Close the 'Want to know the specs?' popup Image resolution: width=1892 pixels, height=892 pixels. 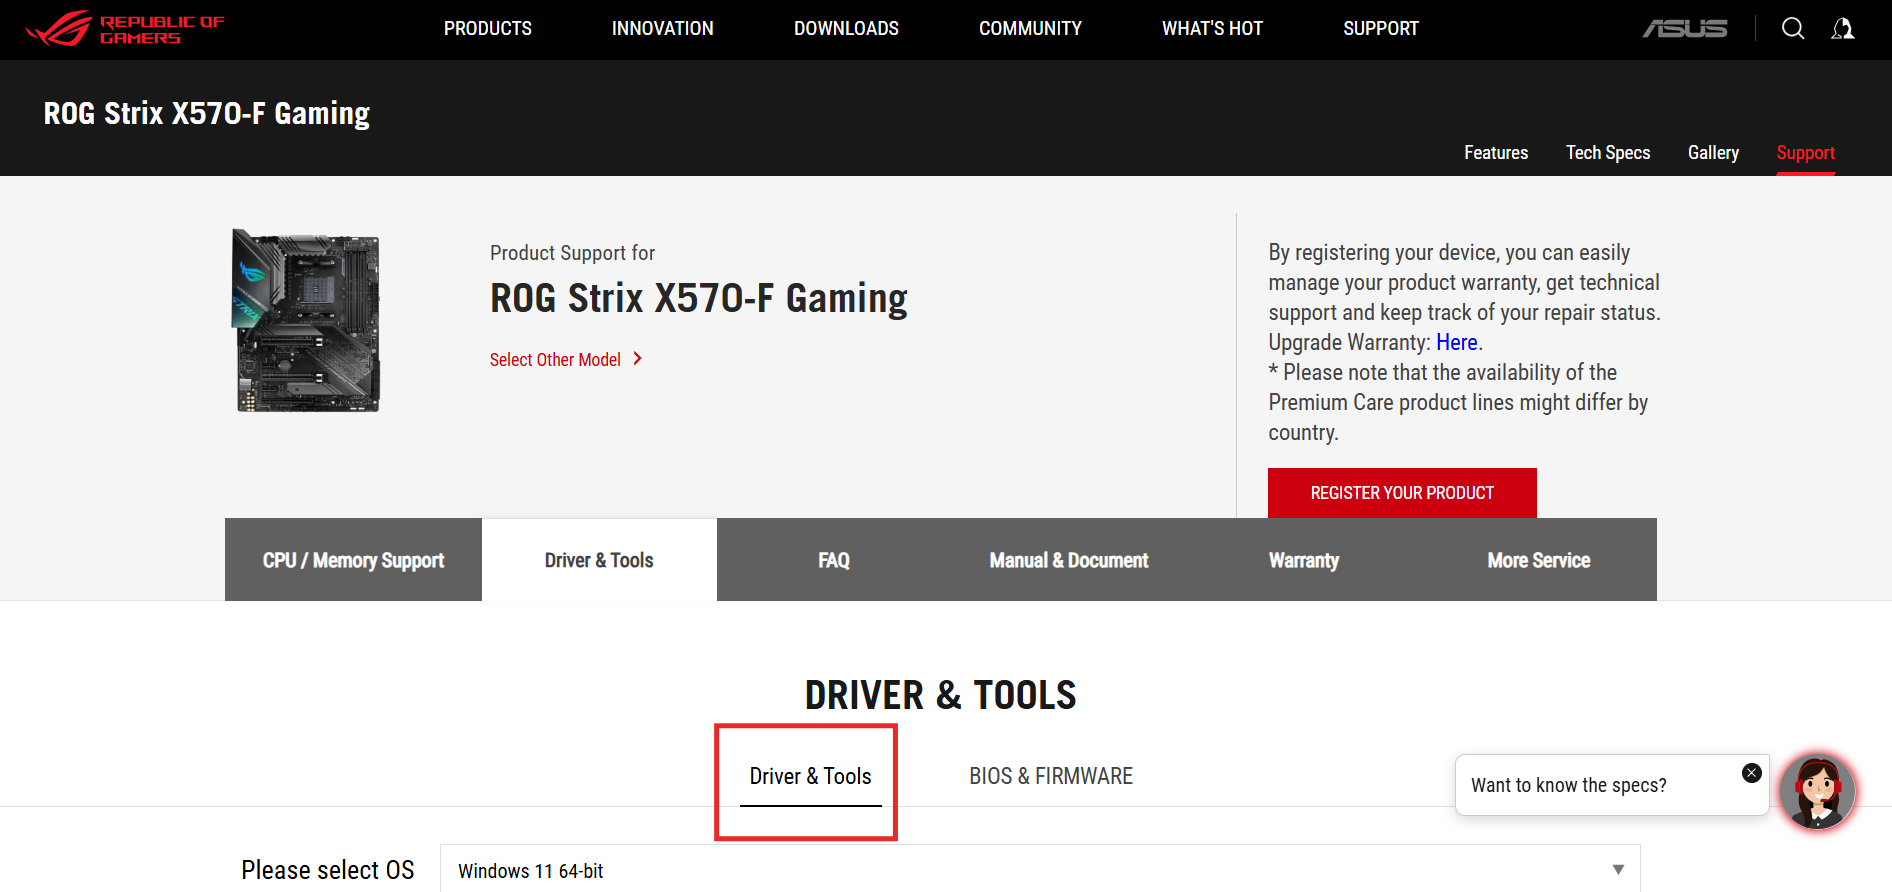tap(1752, 773)
